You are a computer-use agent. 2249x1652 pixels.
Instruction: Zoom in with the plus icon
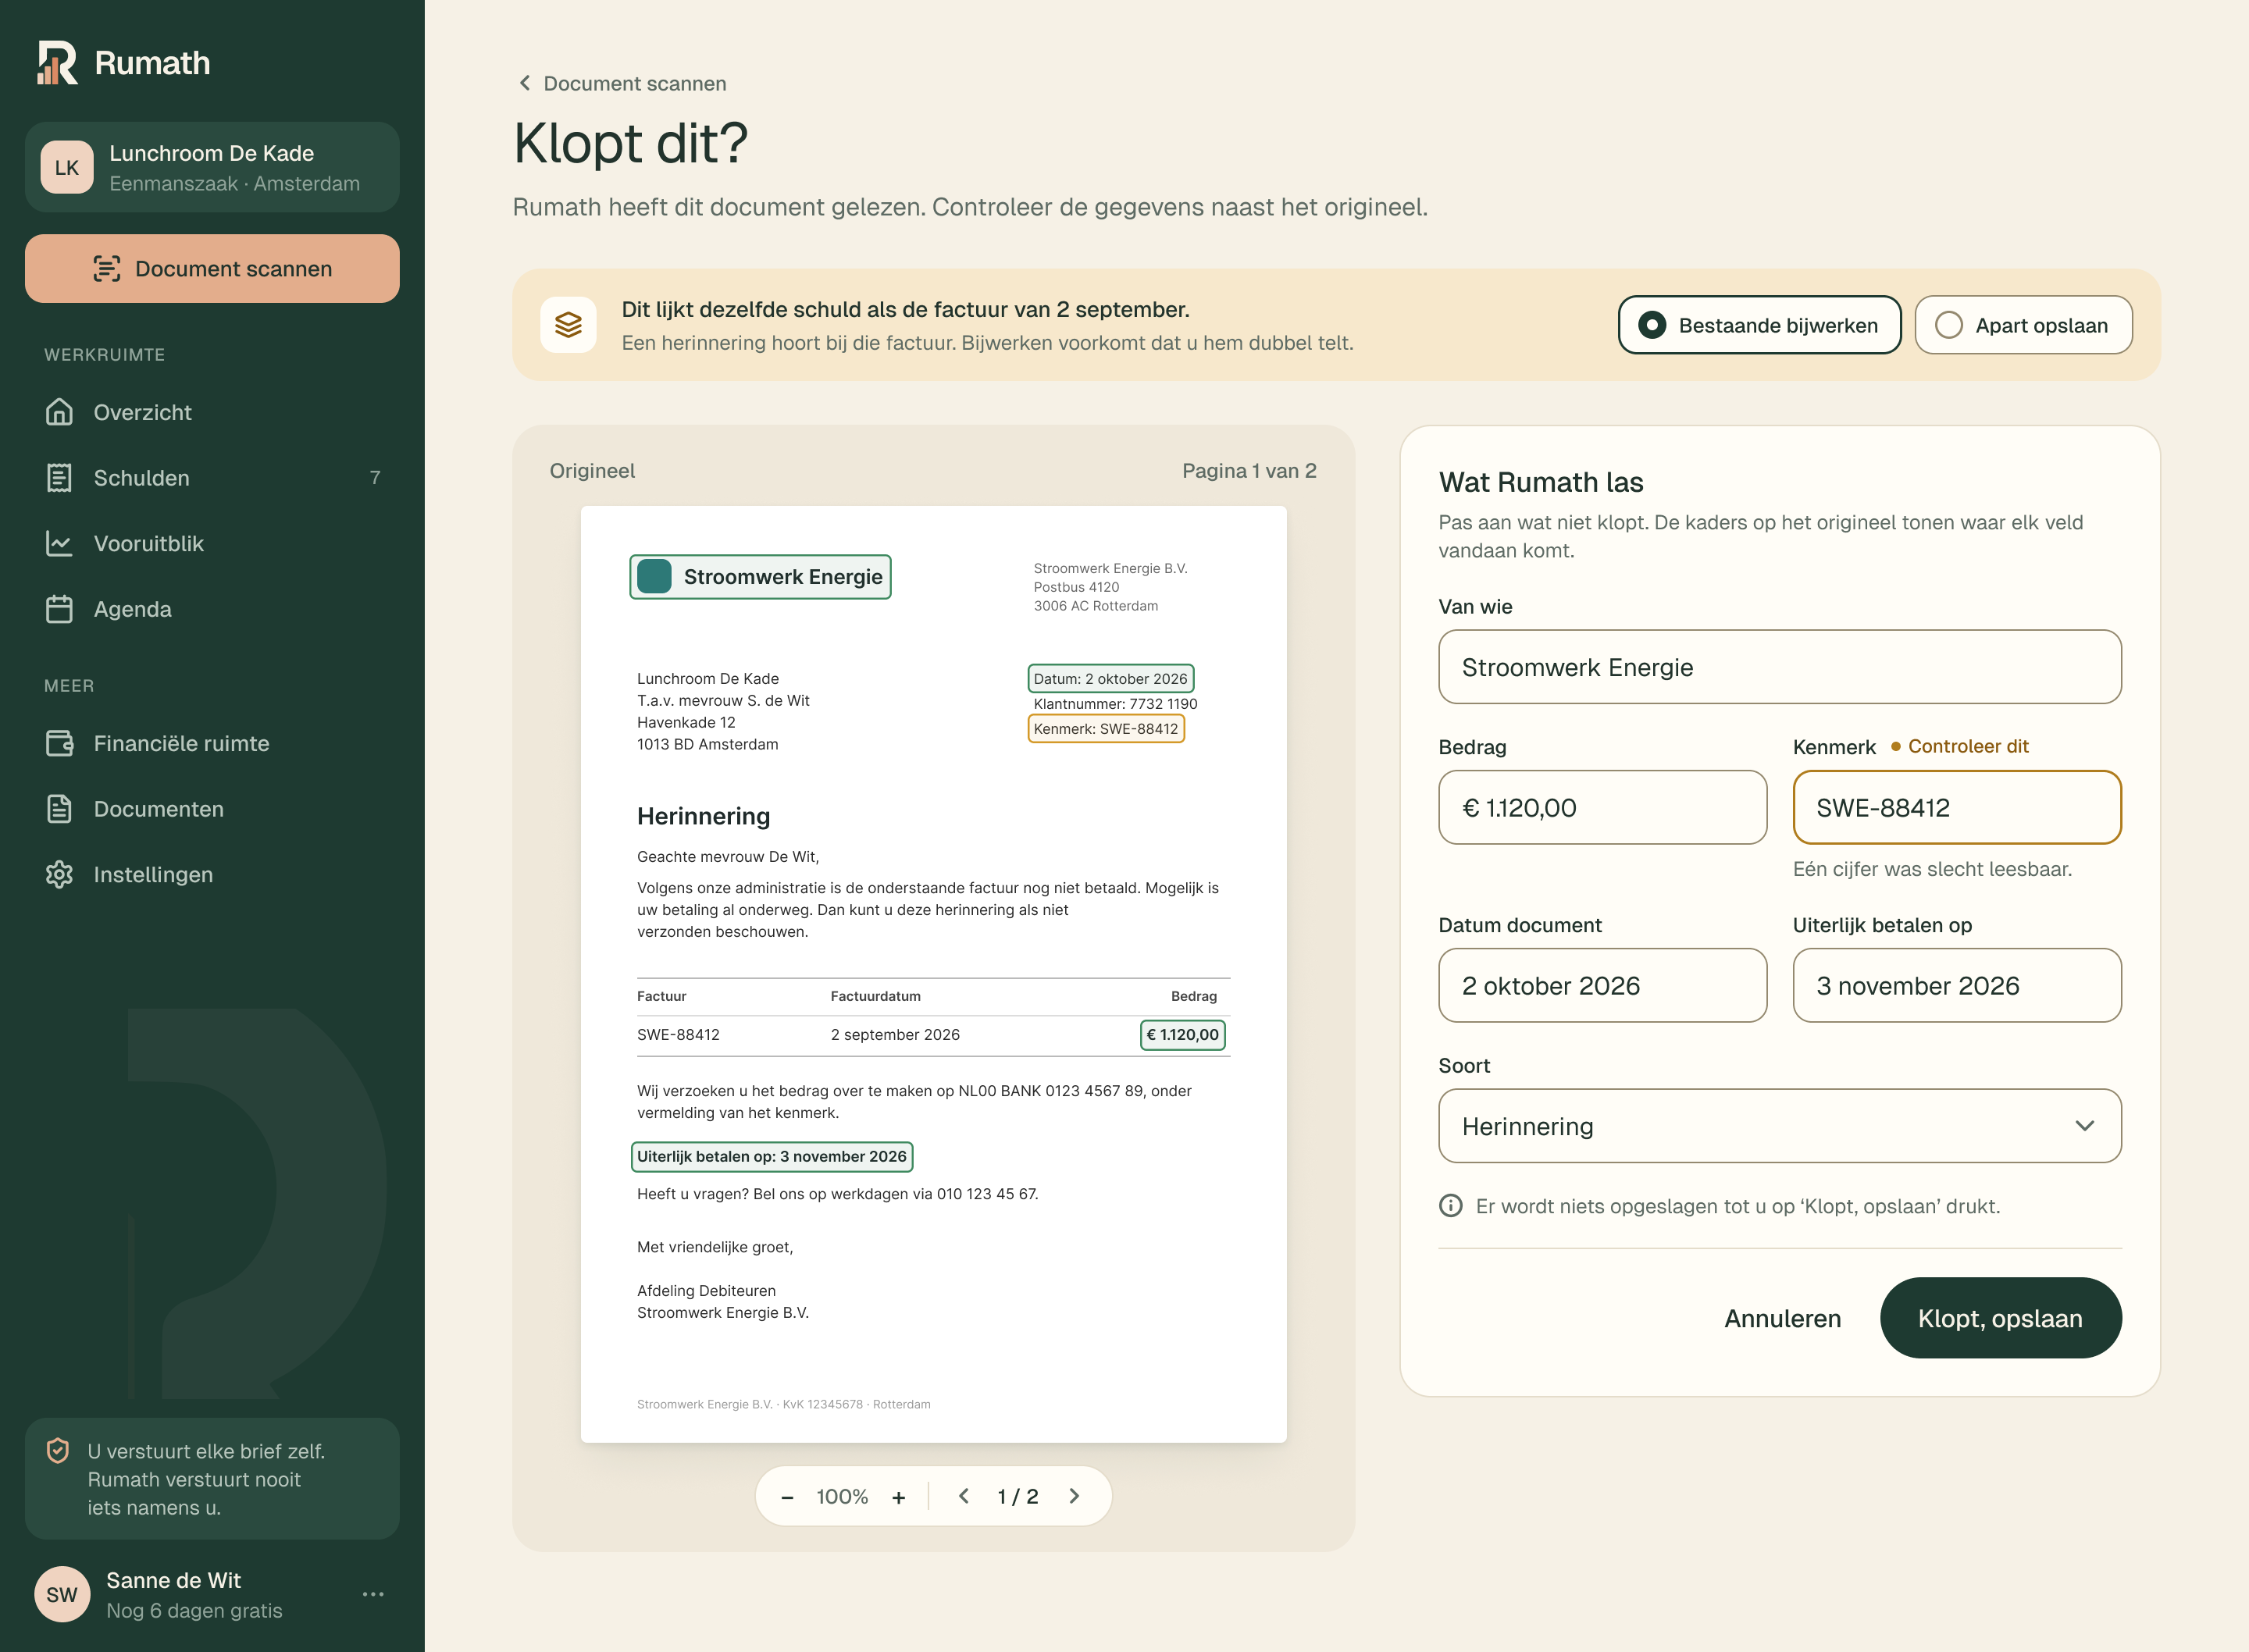tap(899, 1497)
